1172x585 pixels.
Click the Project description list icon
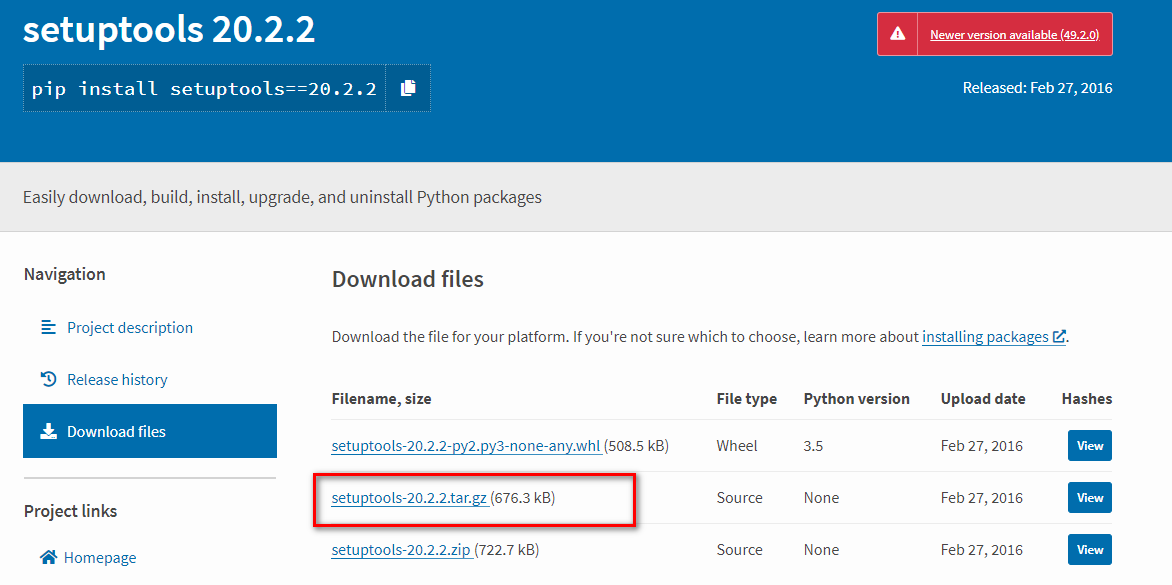(49, 327)
